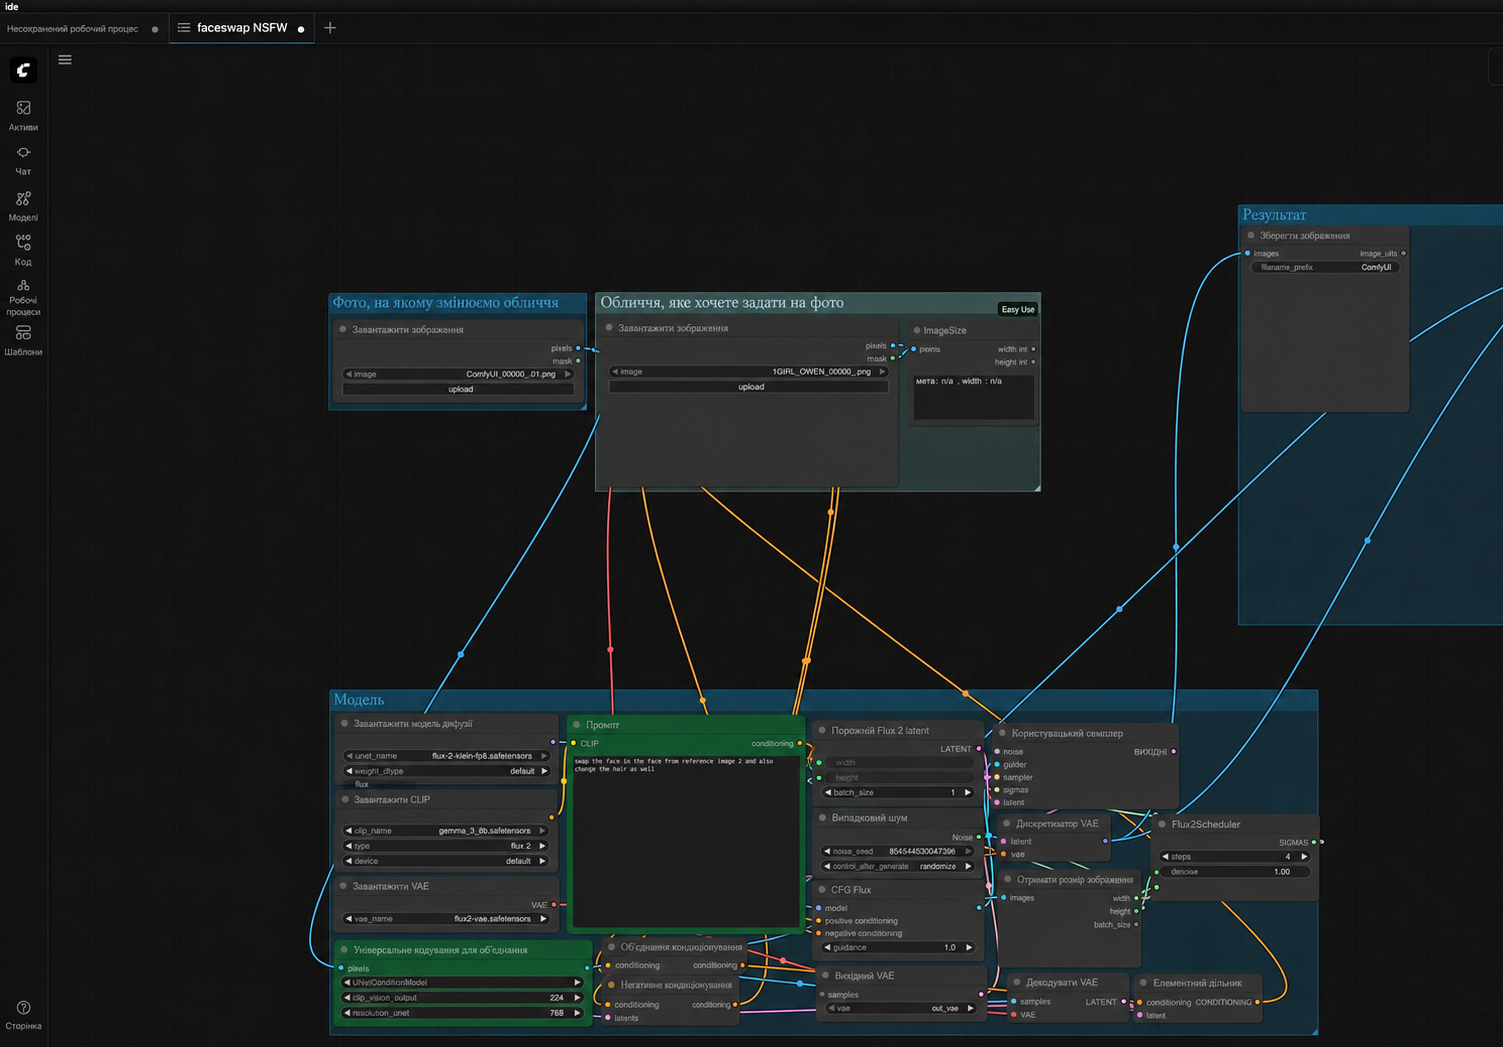Collapse the Завантажити CLIP node via its dot

pos(345,800)
